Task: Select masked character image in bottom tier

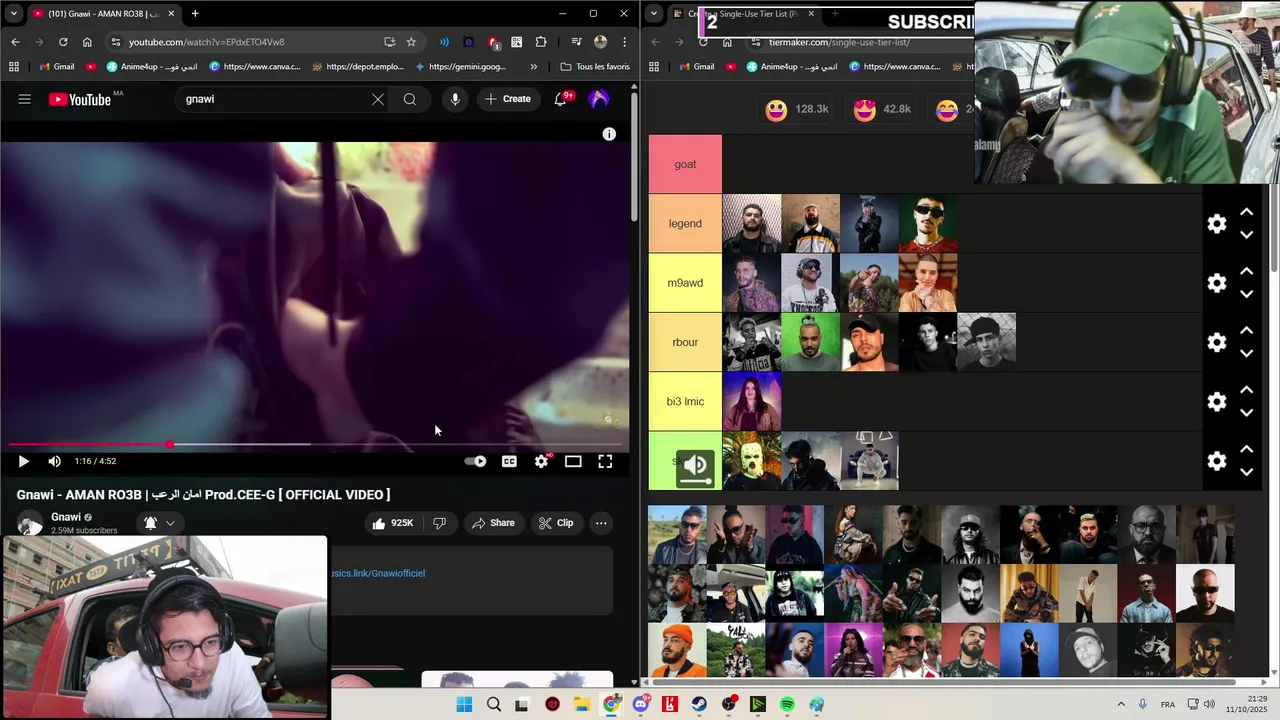Action: 752,461
